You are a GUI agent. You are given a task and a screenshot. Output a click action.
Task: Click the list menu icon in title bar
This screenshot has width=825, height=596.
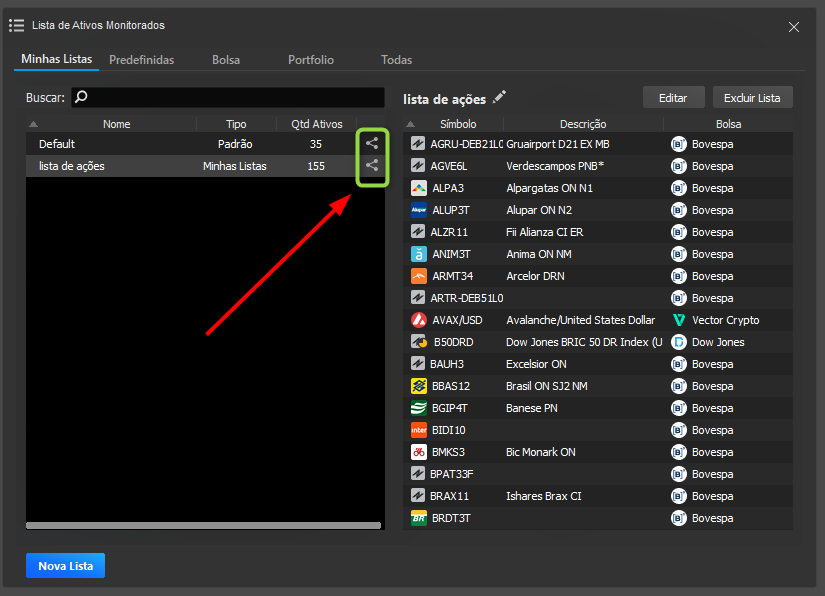[x=16, y=25]
